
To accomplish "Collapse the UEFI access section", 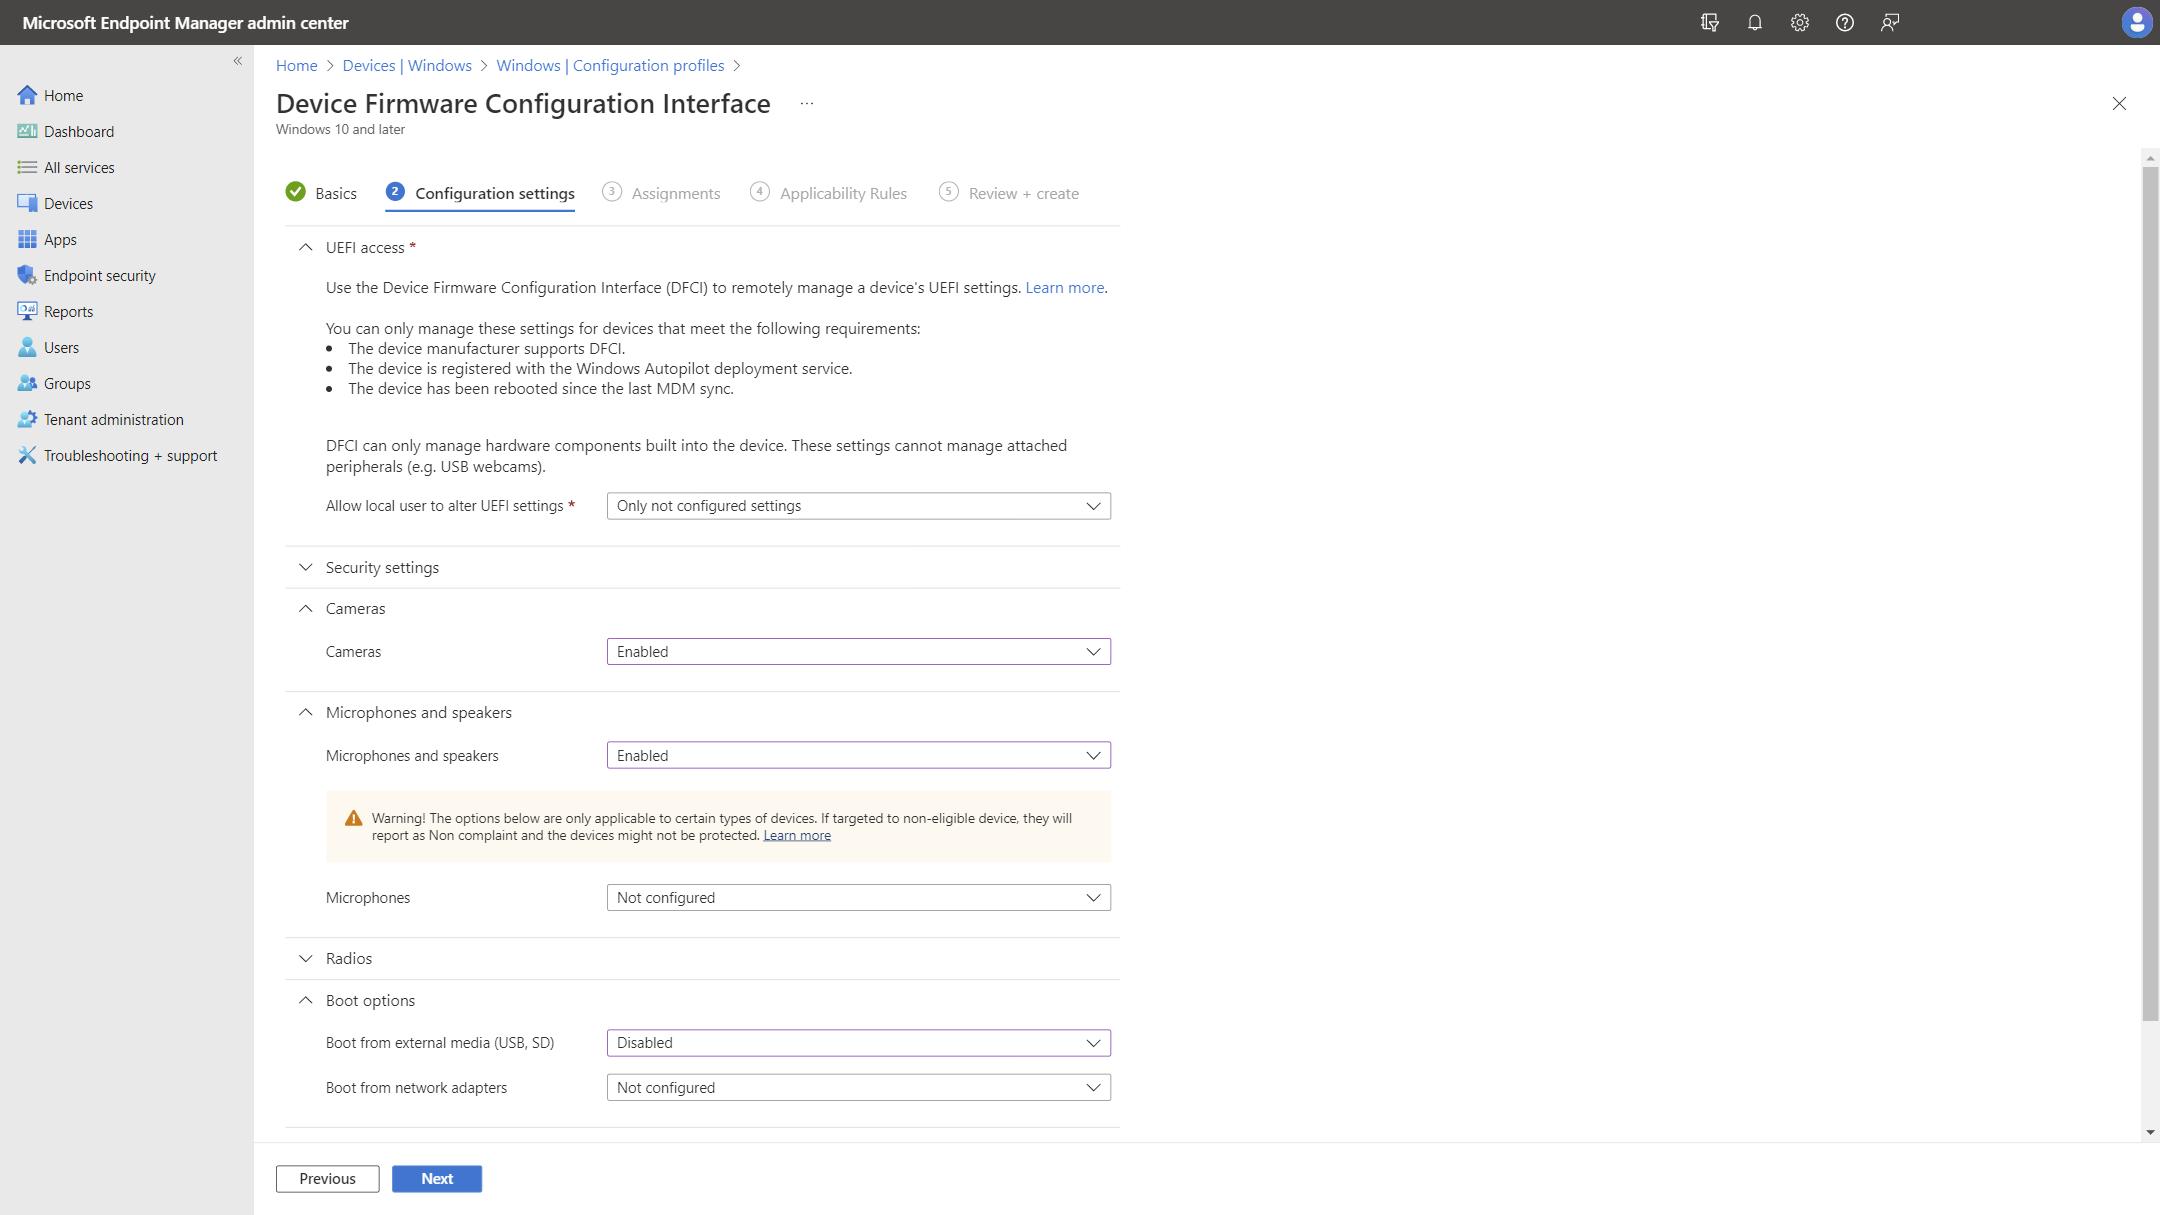I will [305, 248].
